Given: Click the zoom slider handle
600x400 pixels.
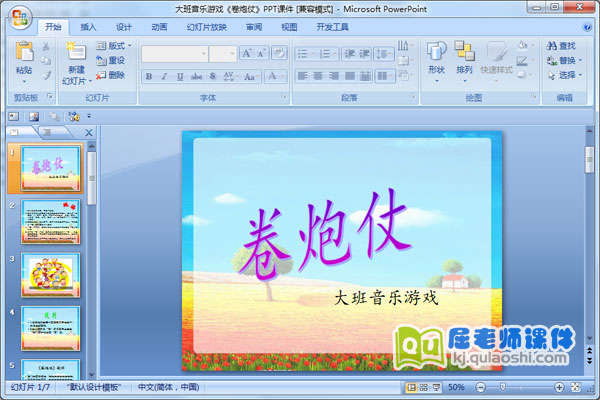Looking at the screenshot, I should (503, 387).
